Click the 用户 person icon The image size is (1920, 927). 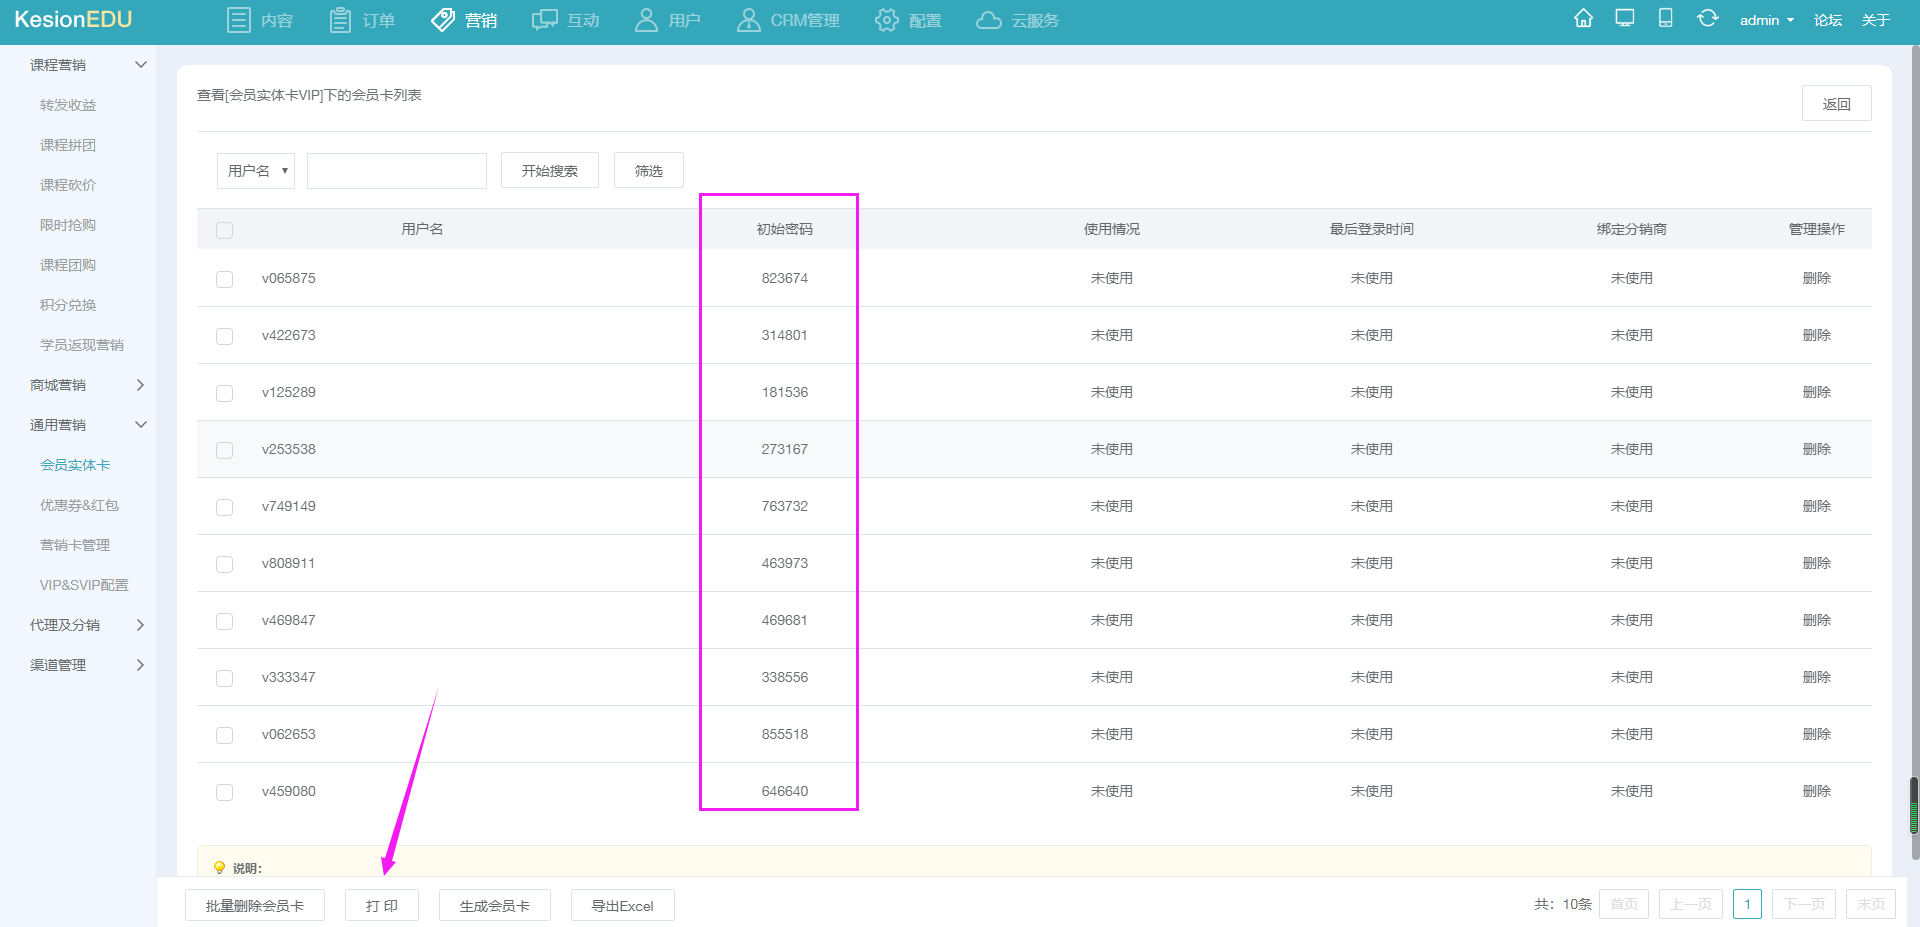point(646,20)
